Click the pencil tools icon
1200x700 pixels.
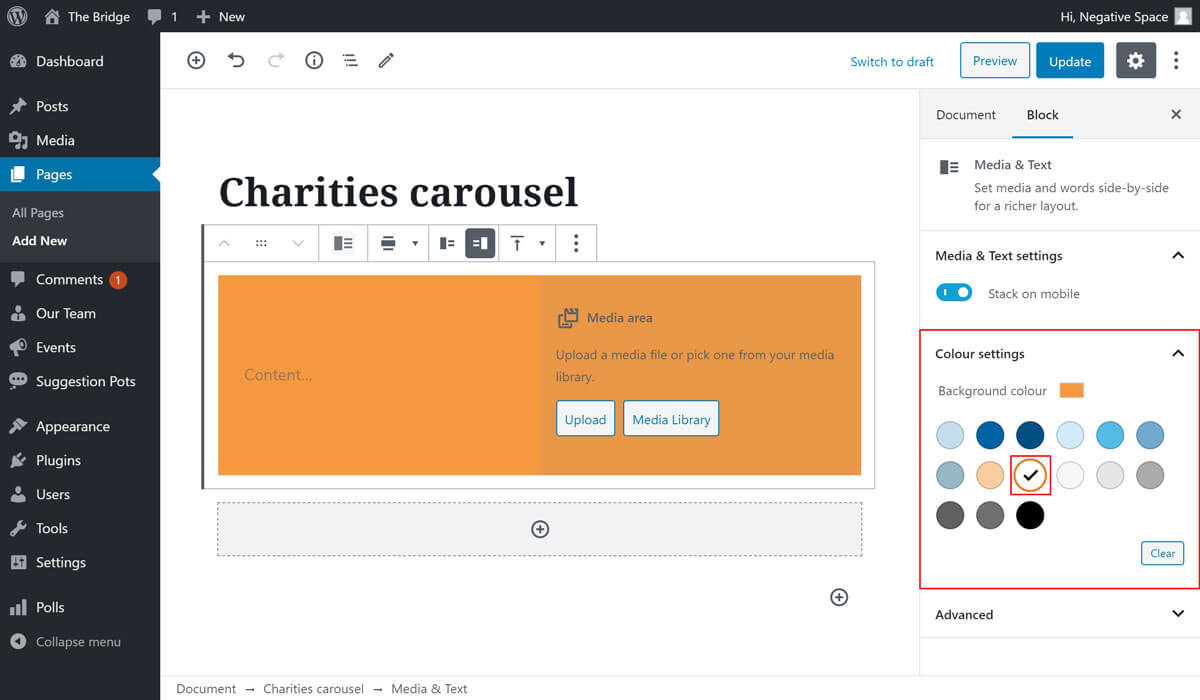point(386,61)
